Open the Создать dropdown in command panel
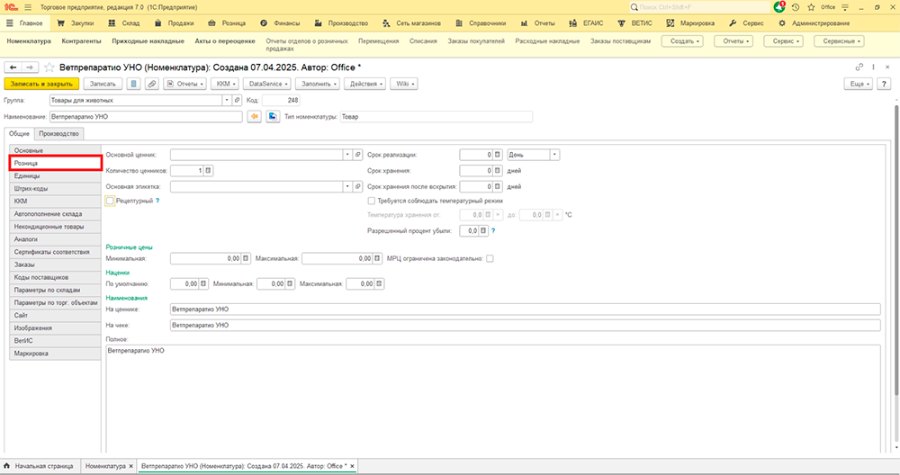The width and height of the screenshot is (900, 475). (x=682, y=41)
